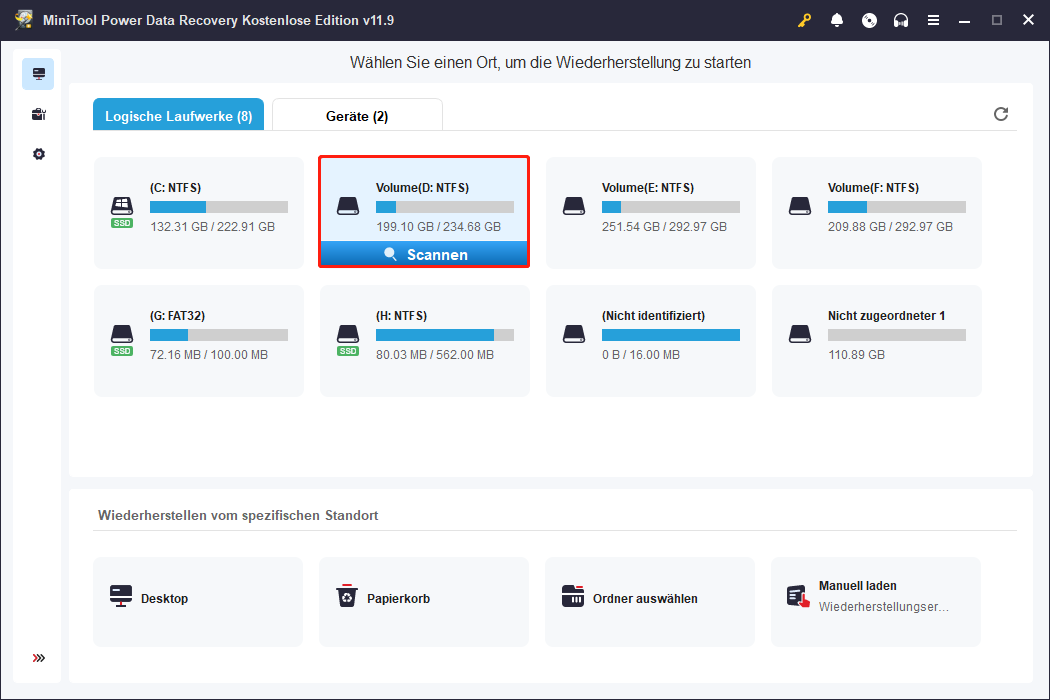Viewport: 1050px width, 700px height.
Task: Click the Volume F usage bar
Action: click(897, 207)
